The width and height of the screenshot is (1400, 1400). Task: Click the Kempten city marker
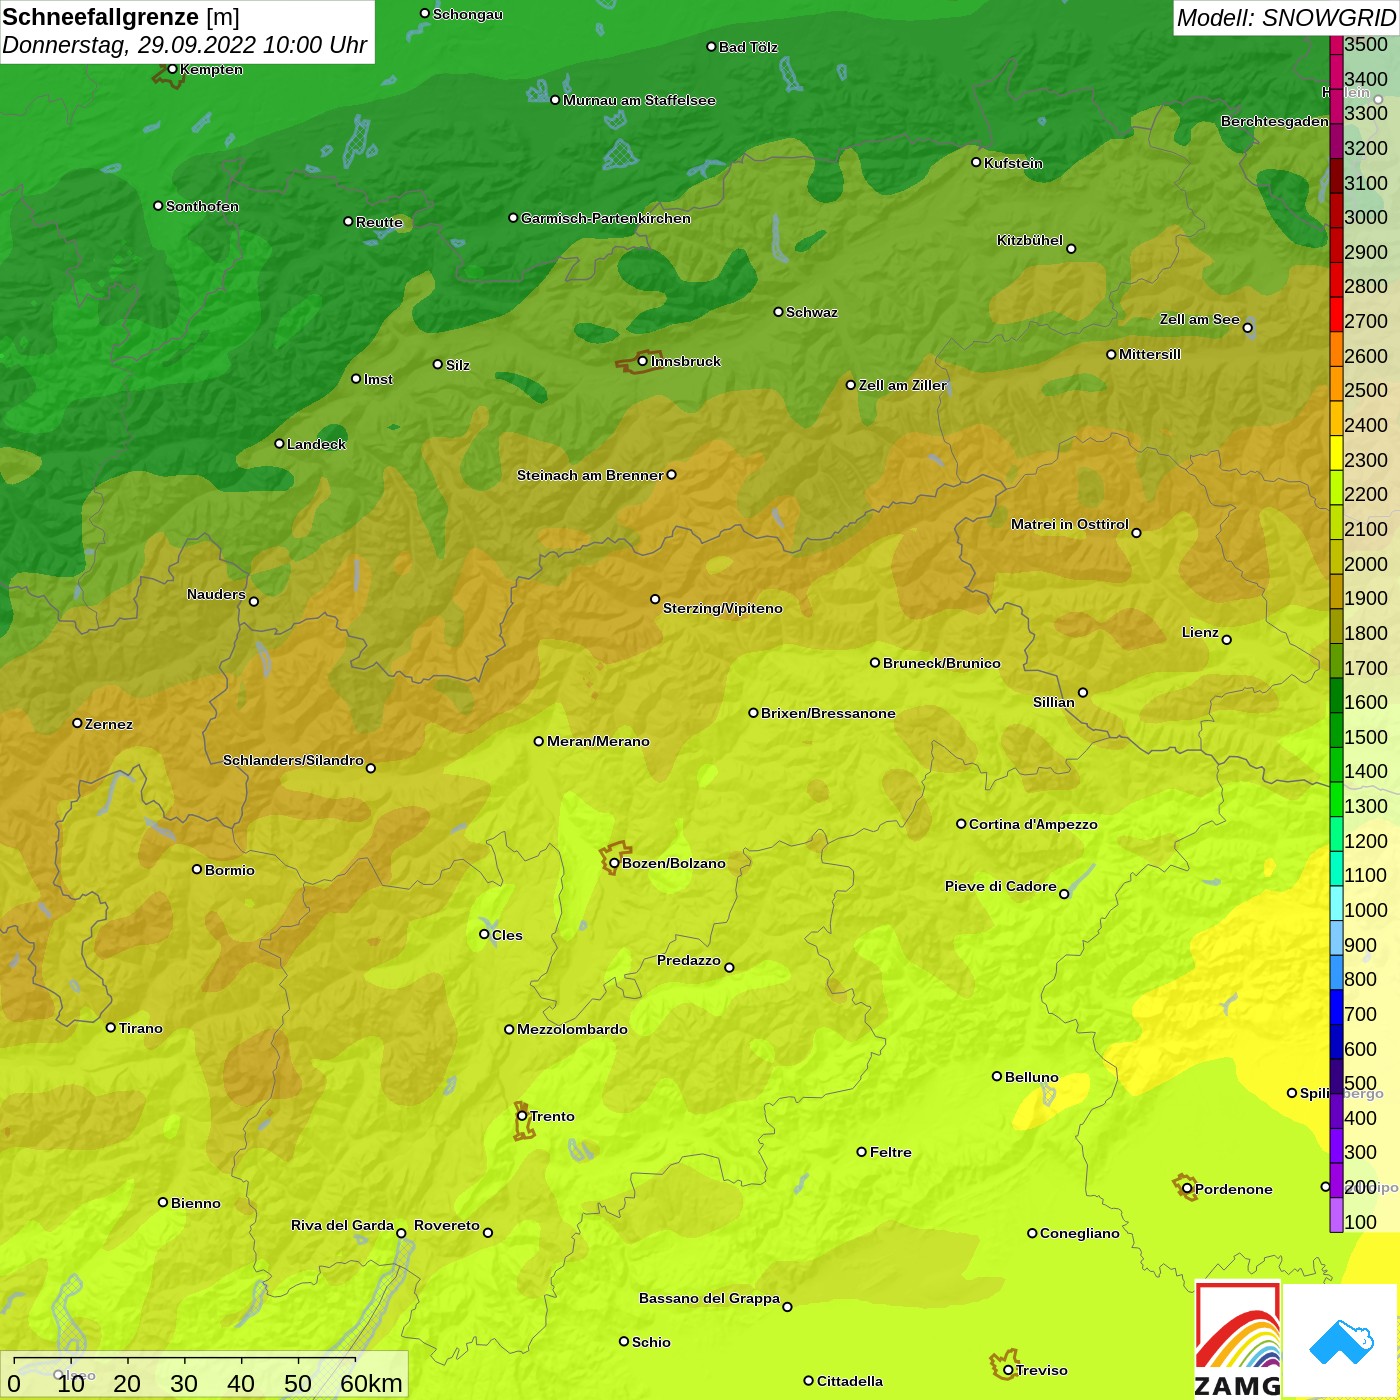point(172,69)
